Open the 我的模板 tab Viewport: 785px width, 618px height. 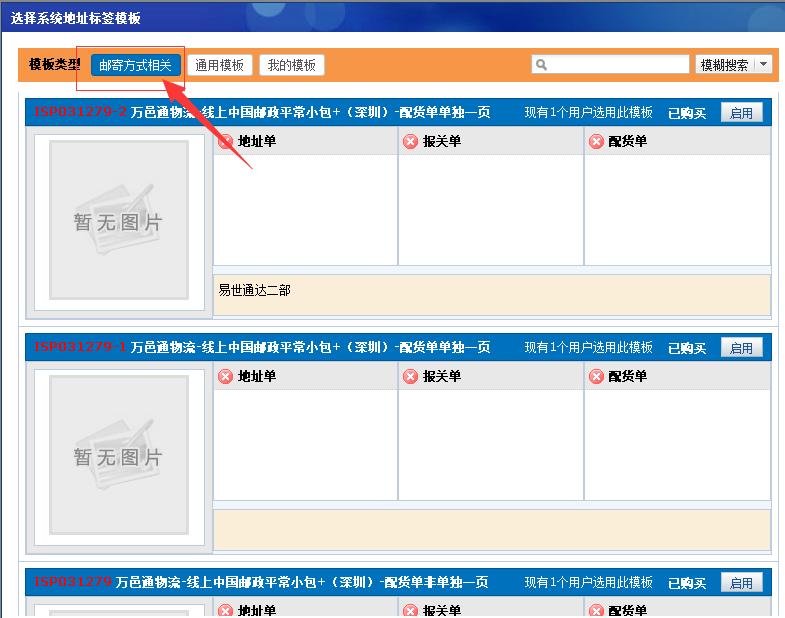(292, 65)
